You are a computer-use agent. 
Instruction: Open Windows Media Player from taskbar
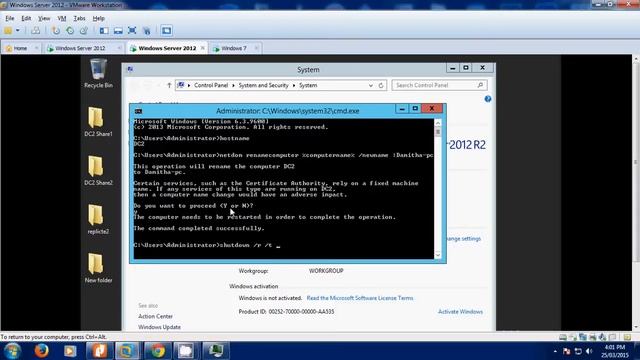[70, 351]
